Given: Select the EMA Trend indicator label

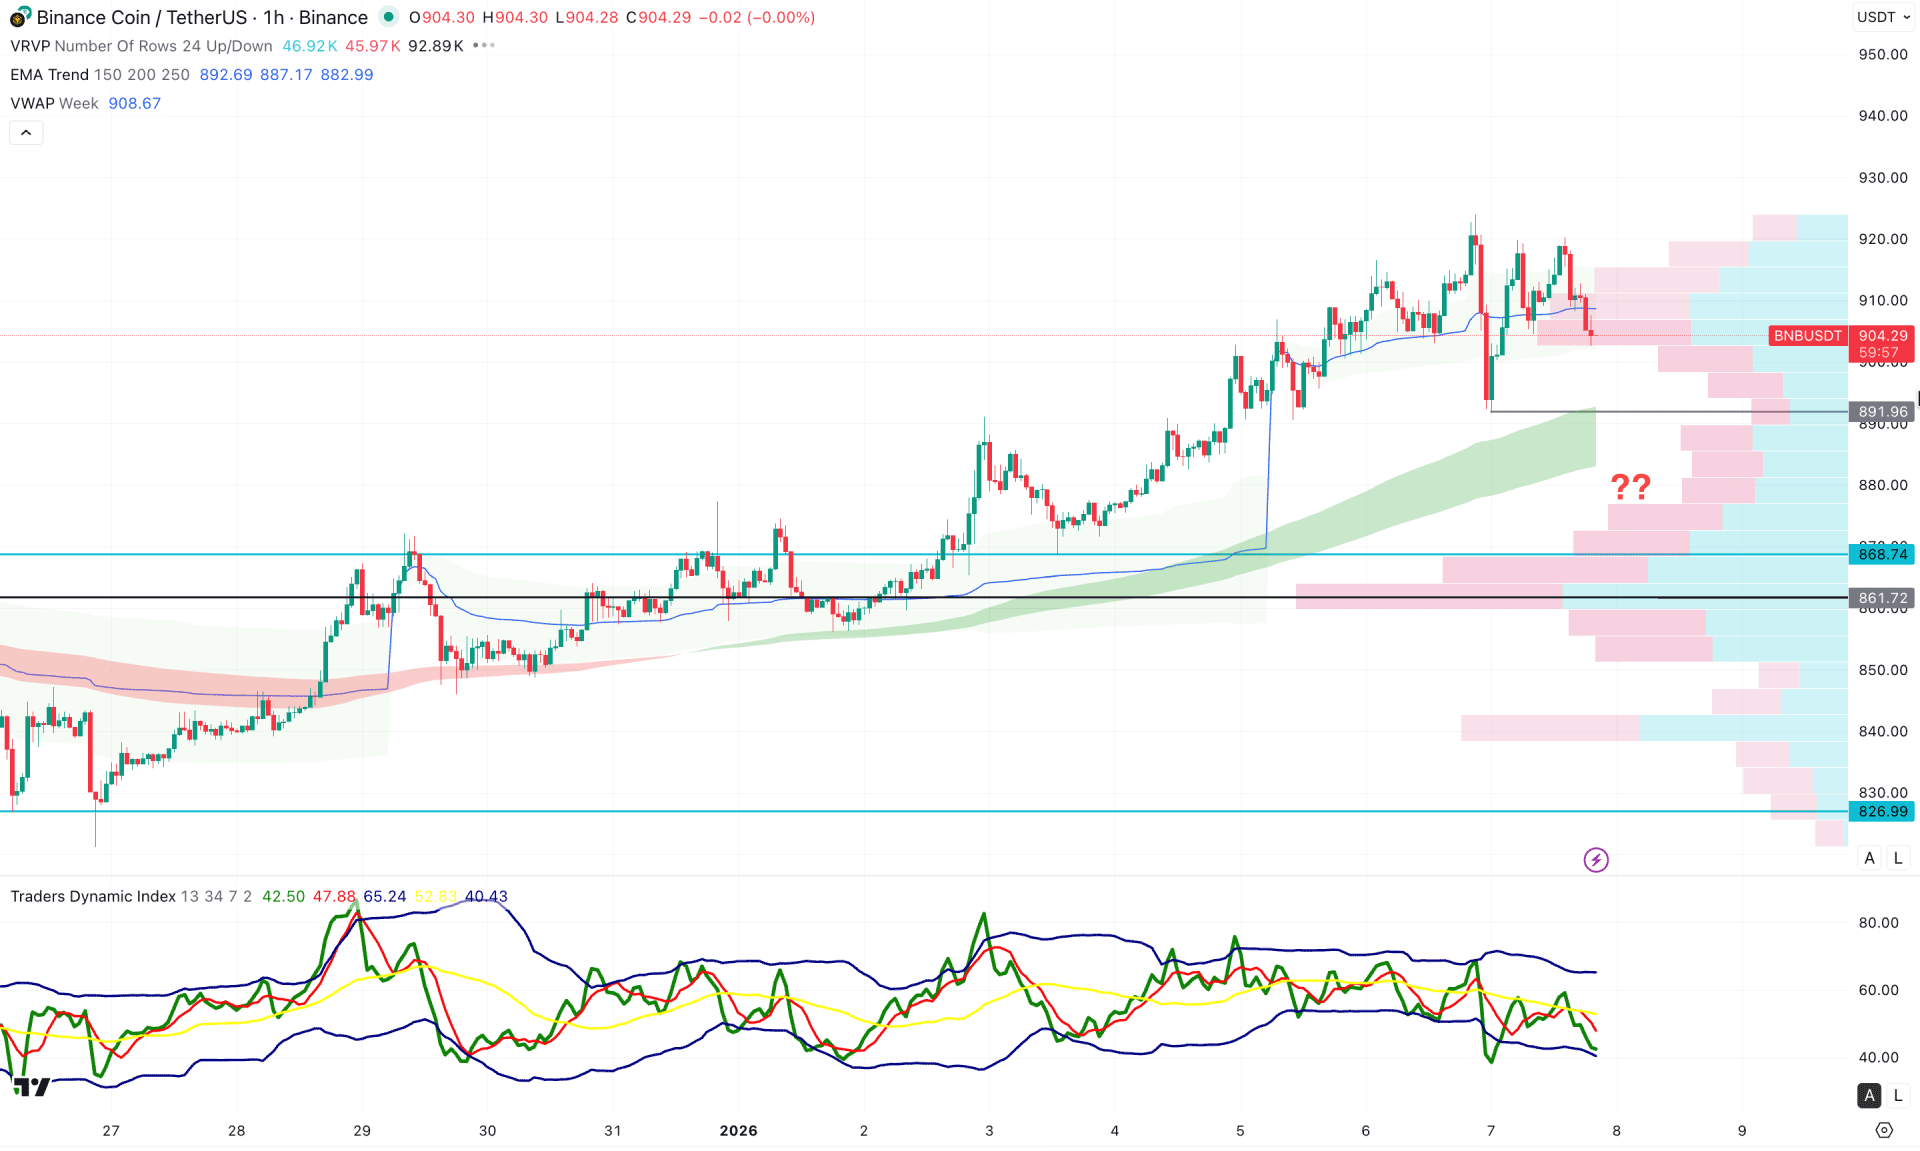Looking at the screenshot, I should click(50, 75).
